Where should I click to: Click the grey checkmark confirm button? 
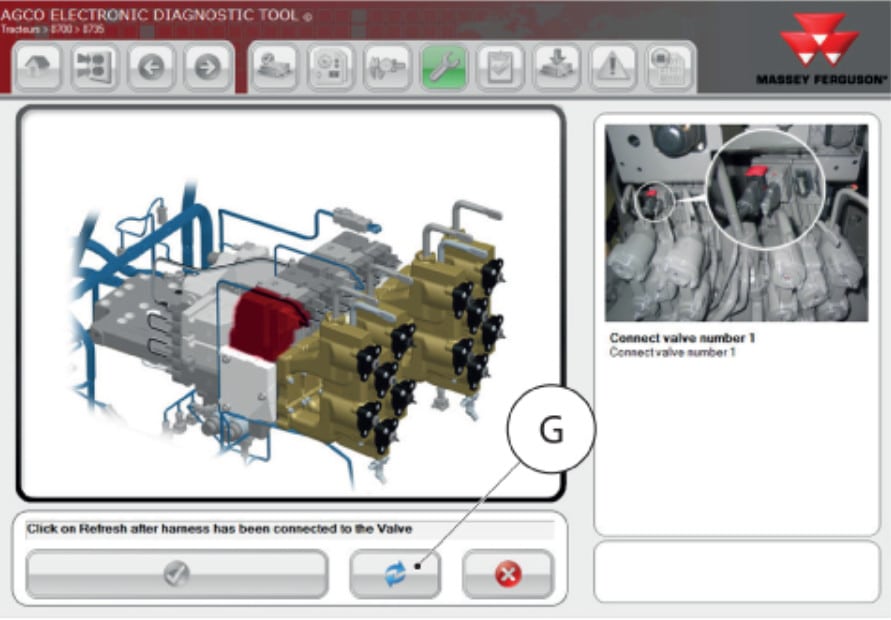pyautogui.click(x=177, y=574)
